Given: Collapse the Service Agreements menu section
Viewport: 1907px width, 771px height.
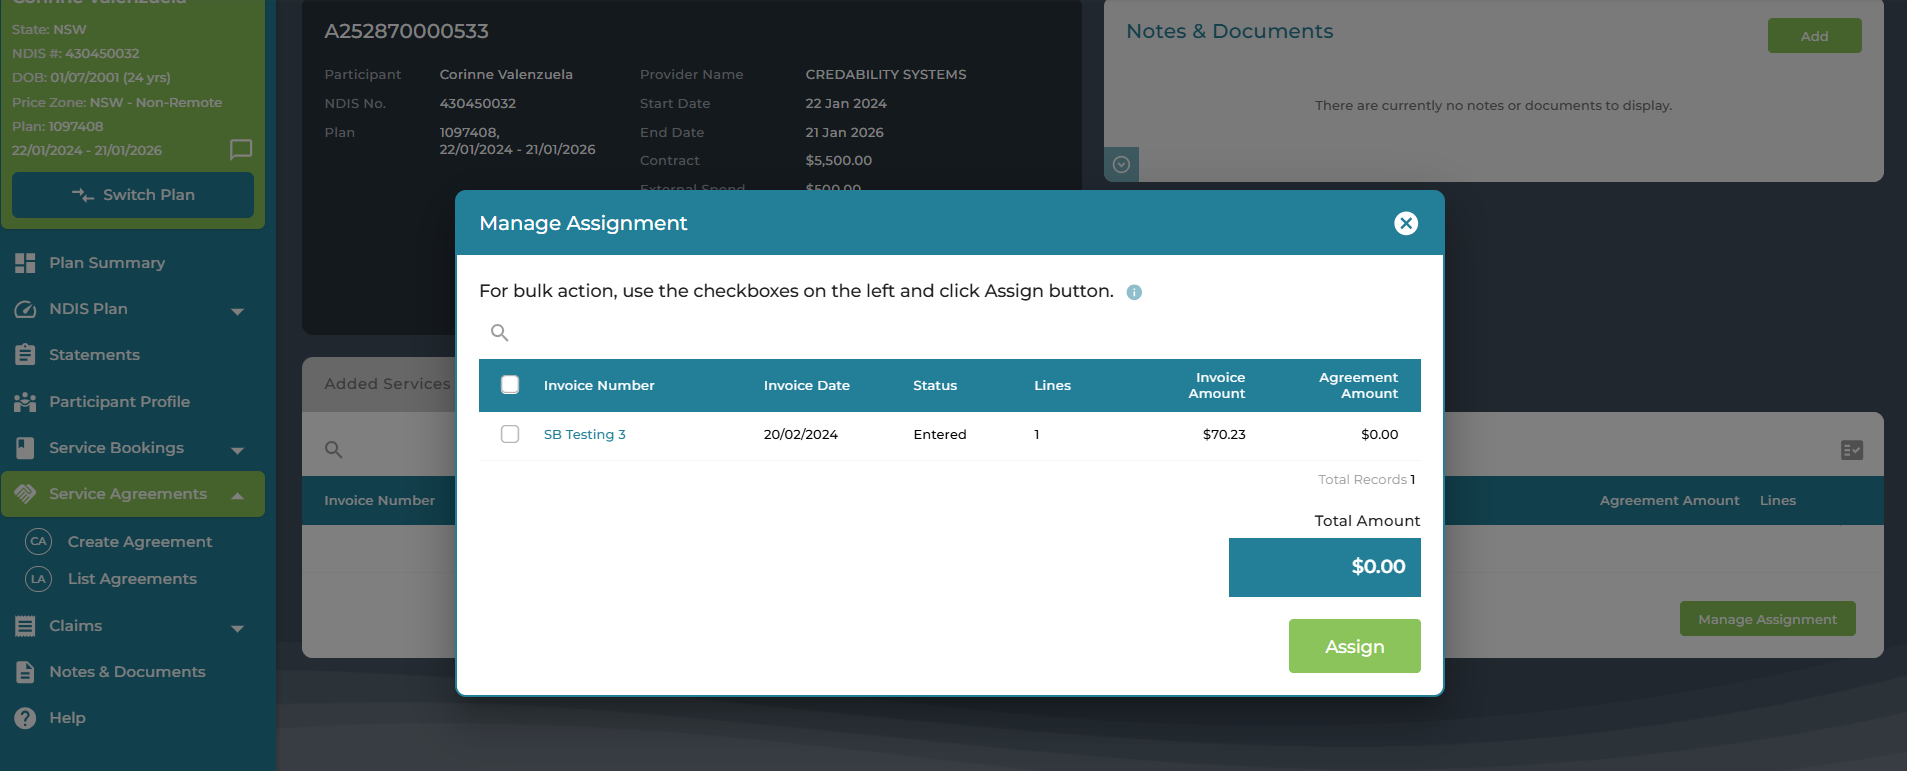Looking at the screenshot, I should [x=237, y=496].
